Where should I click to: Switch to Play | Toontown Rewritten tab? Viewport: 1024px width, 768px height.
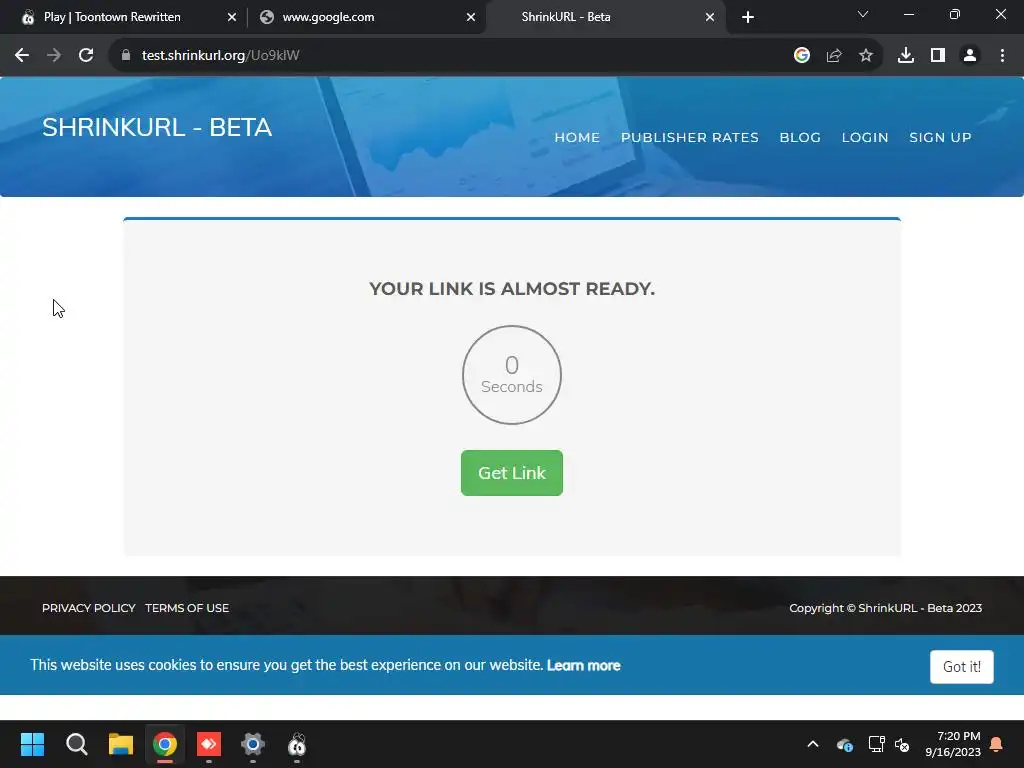122,17
